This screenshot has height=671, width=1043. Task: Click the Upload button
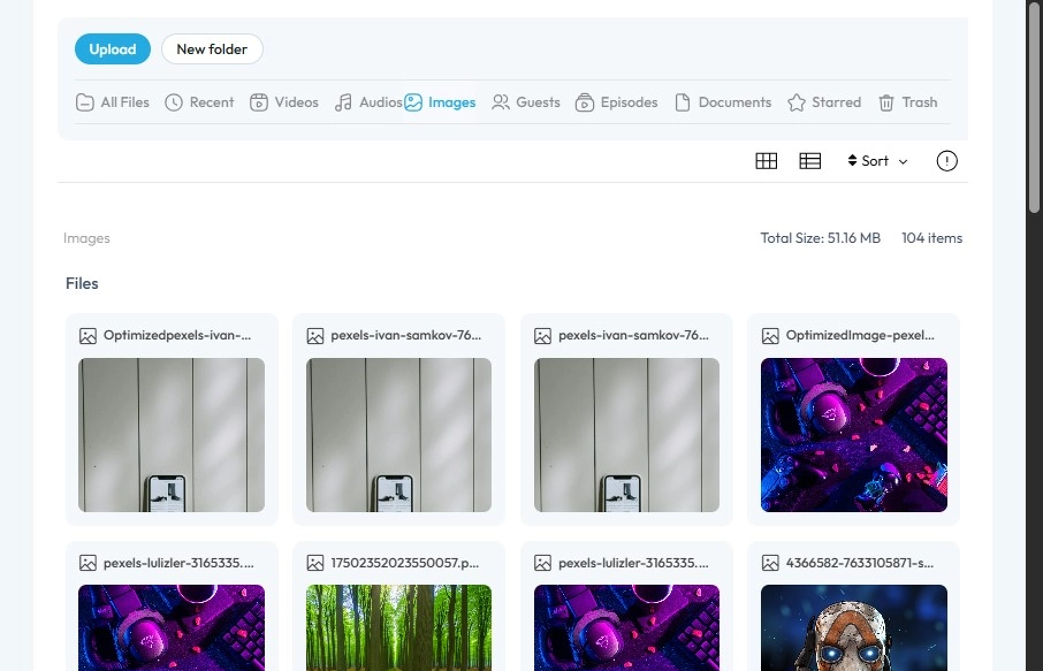click(112, 49)
